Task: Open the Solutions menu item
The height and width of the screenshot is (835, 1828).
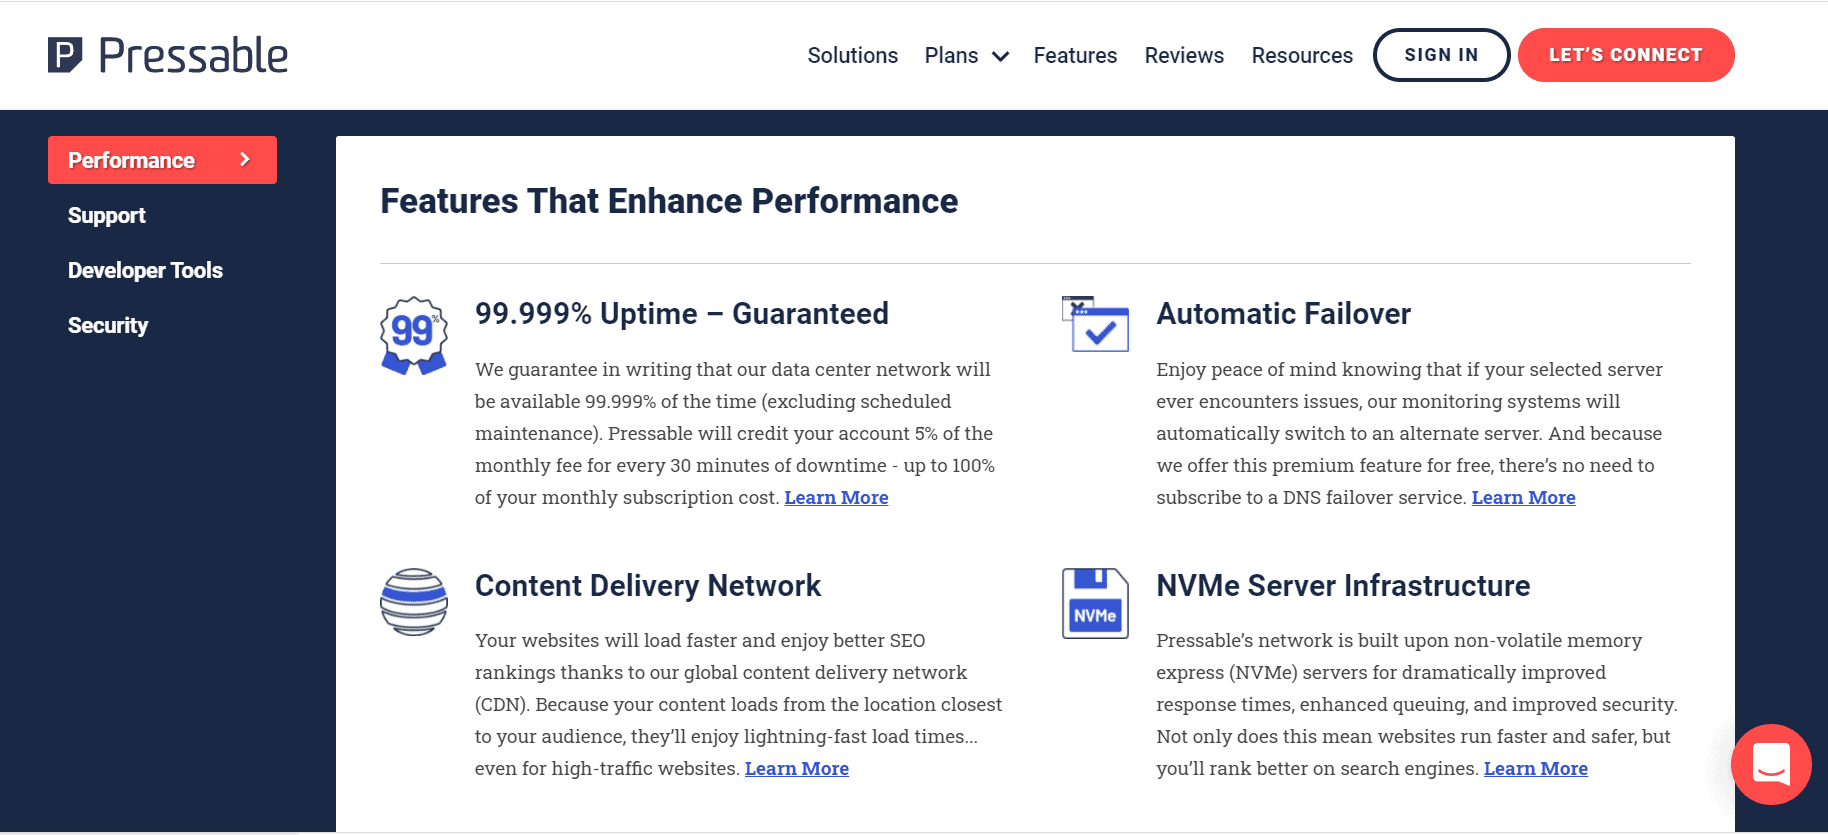Action: (x=852, y=56)
